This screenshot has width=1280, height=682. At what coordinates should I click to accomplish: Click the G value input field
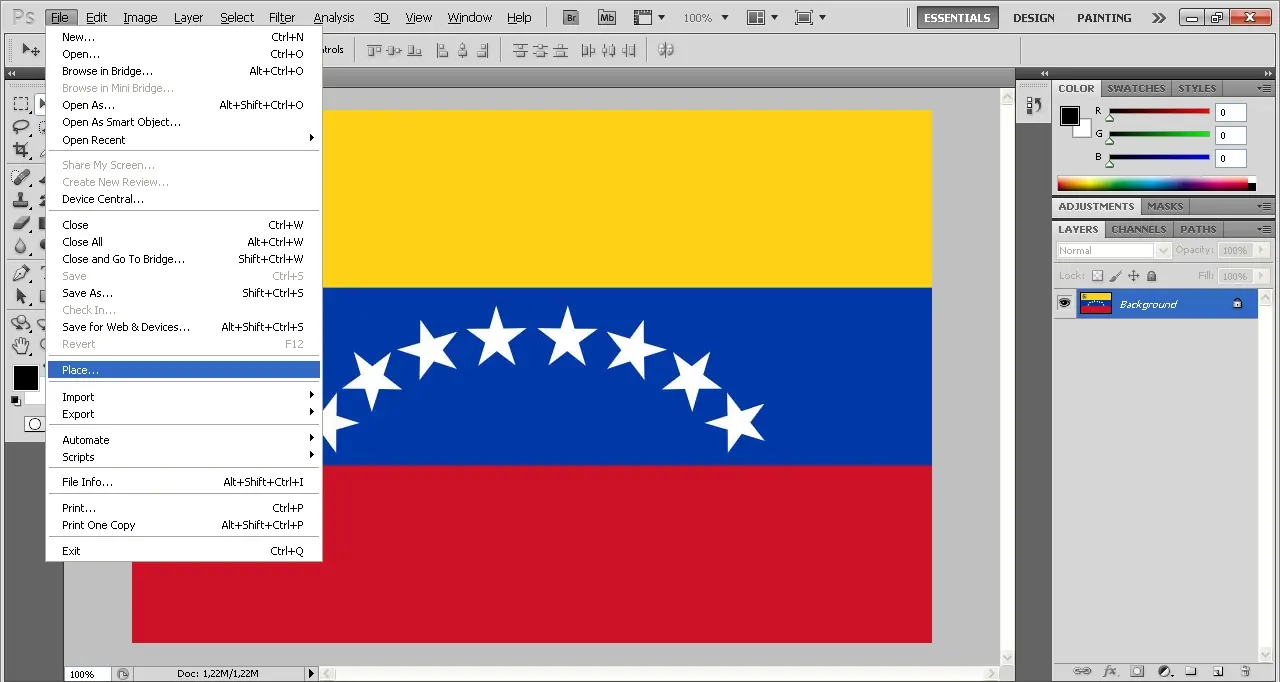click(1231, 135)
